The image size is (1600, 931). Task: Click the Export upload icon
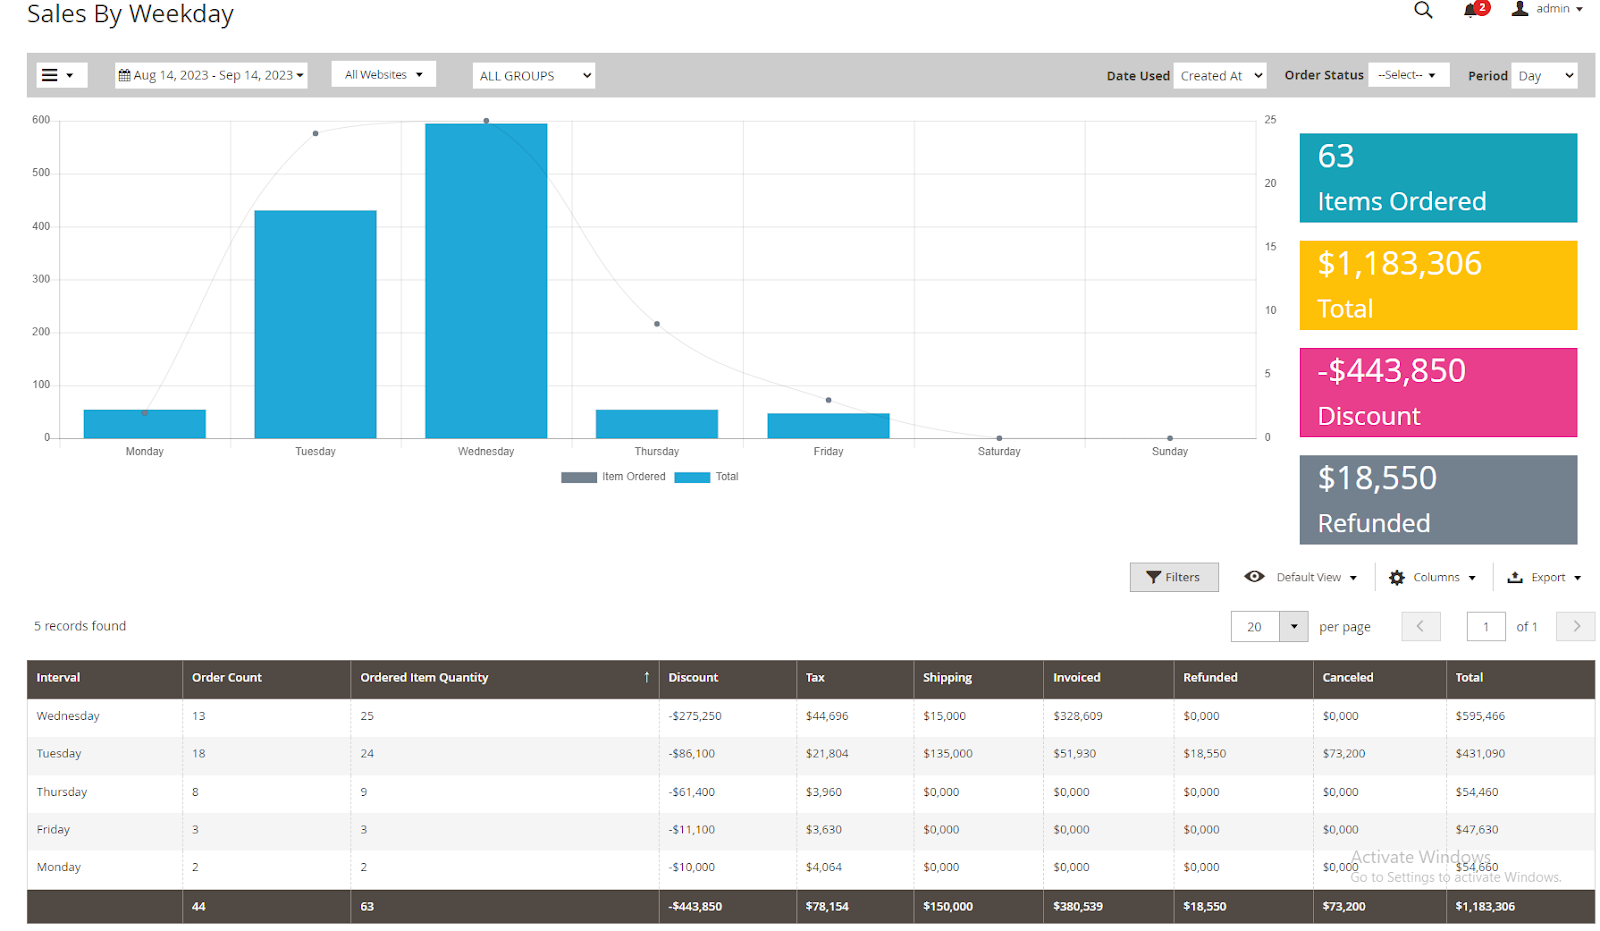(1515, 578)
